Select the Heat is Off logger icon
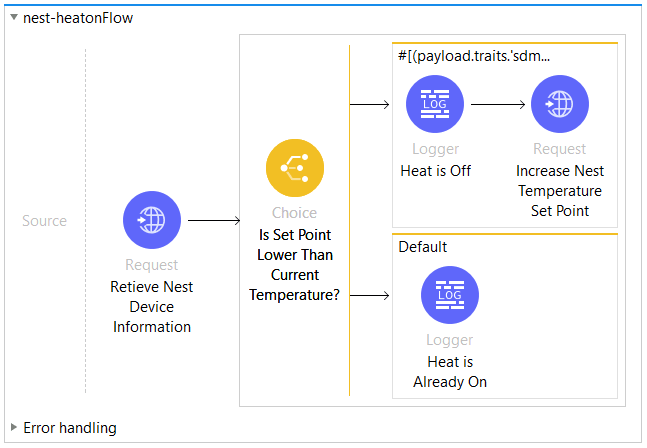Screen dimensions: 647x448 [435, 104]
